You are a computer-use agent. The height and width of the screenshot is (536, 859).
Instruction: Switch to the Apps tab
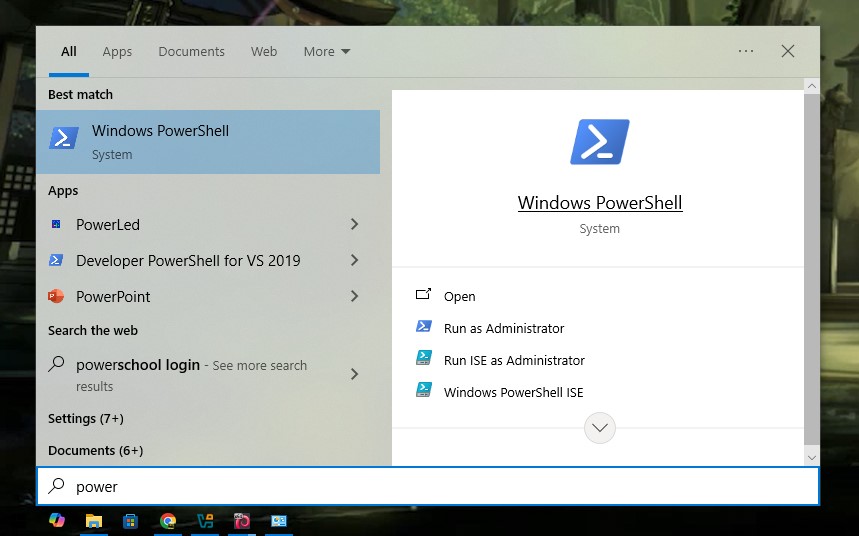click(x=117, y=52)
